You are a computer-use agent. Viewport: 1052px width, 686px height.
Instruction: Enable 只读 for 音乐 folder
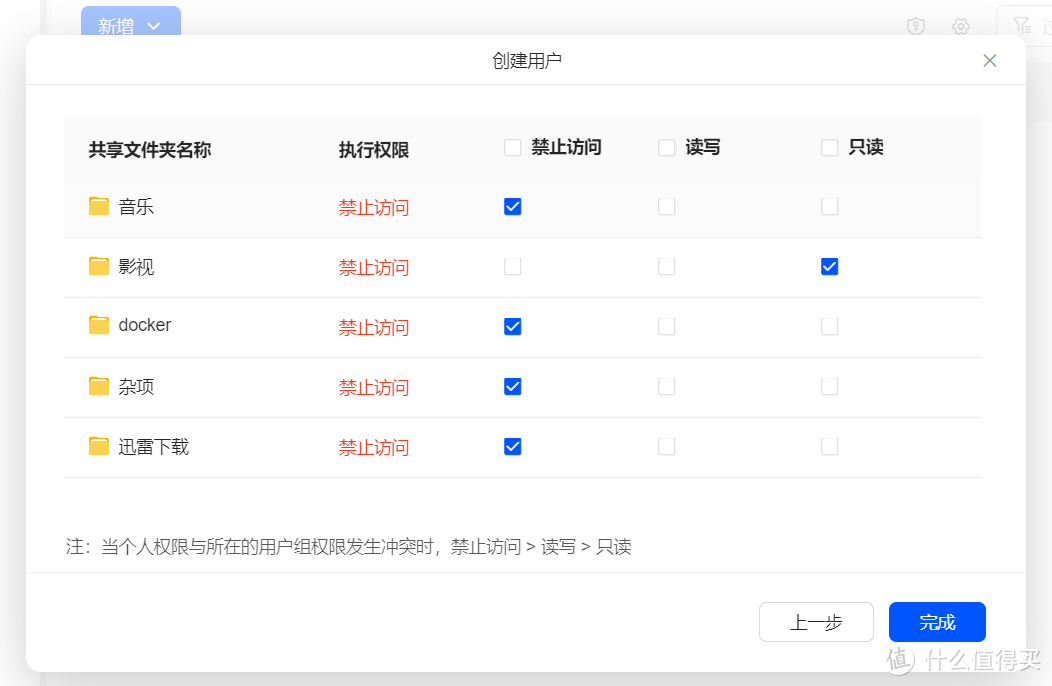click(829, 207)
